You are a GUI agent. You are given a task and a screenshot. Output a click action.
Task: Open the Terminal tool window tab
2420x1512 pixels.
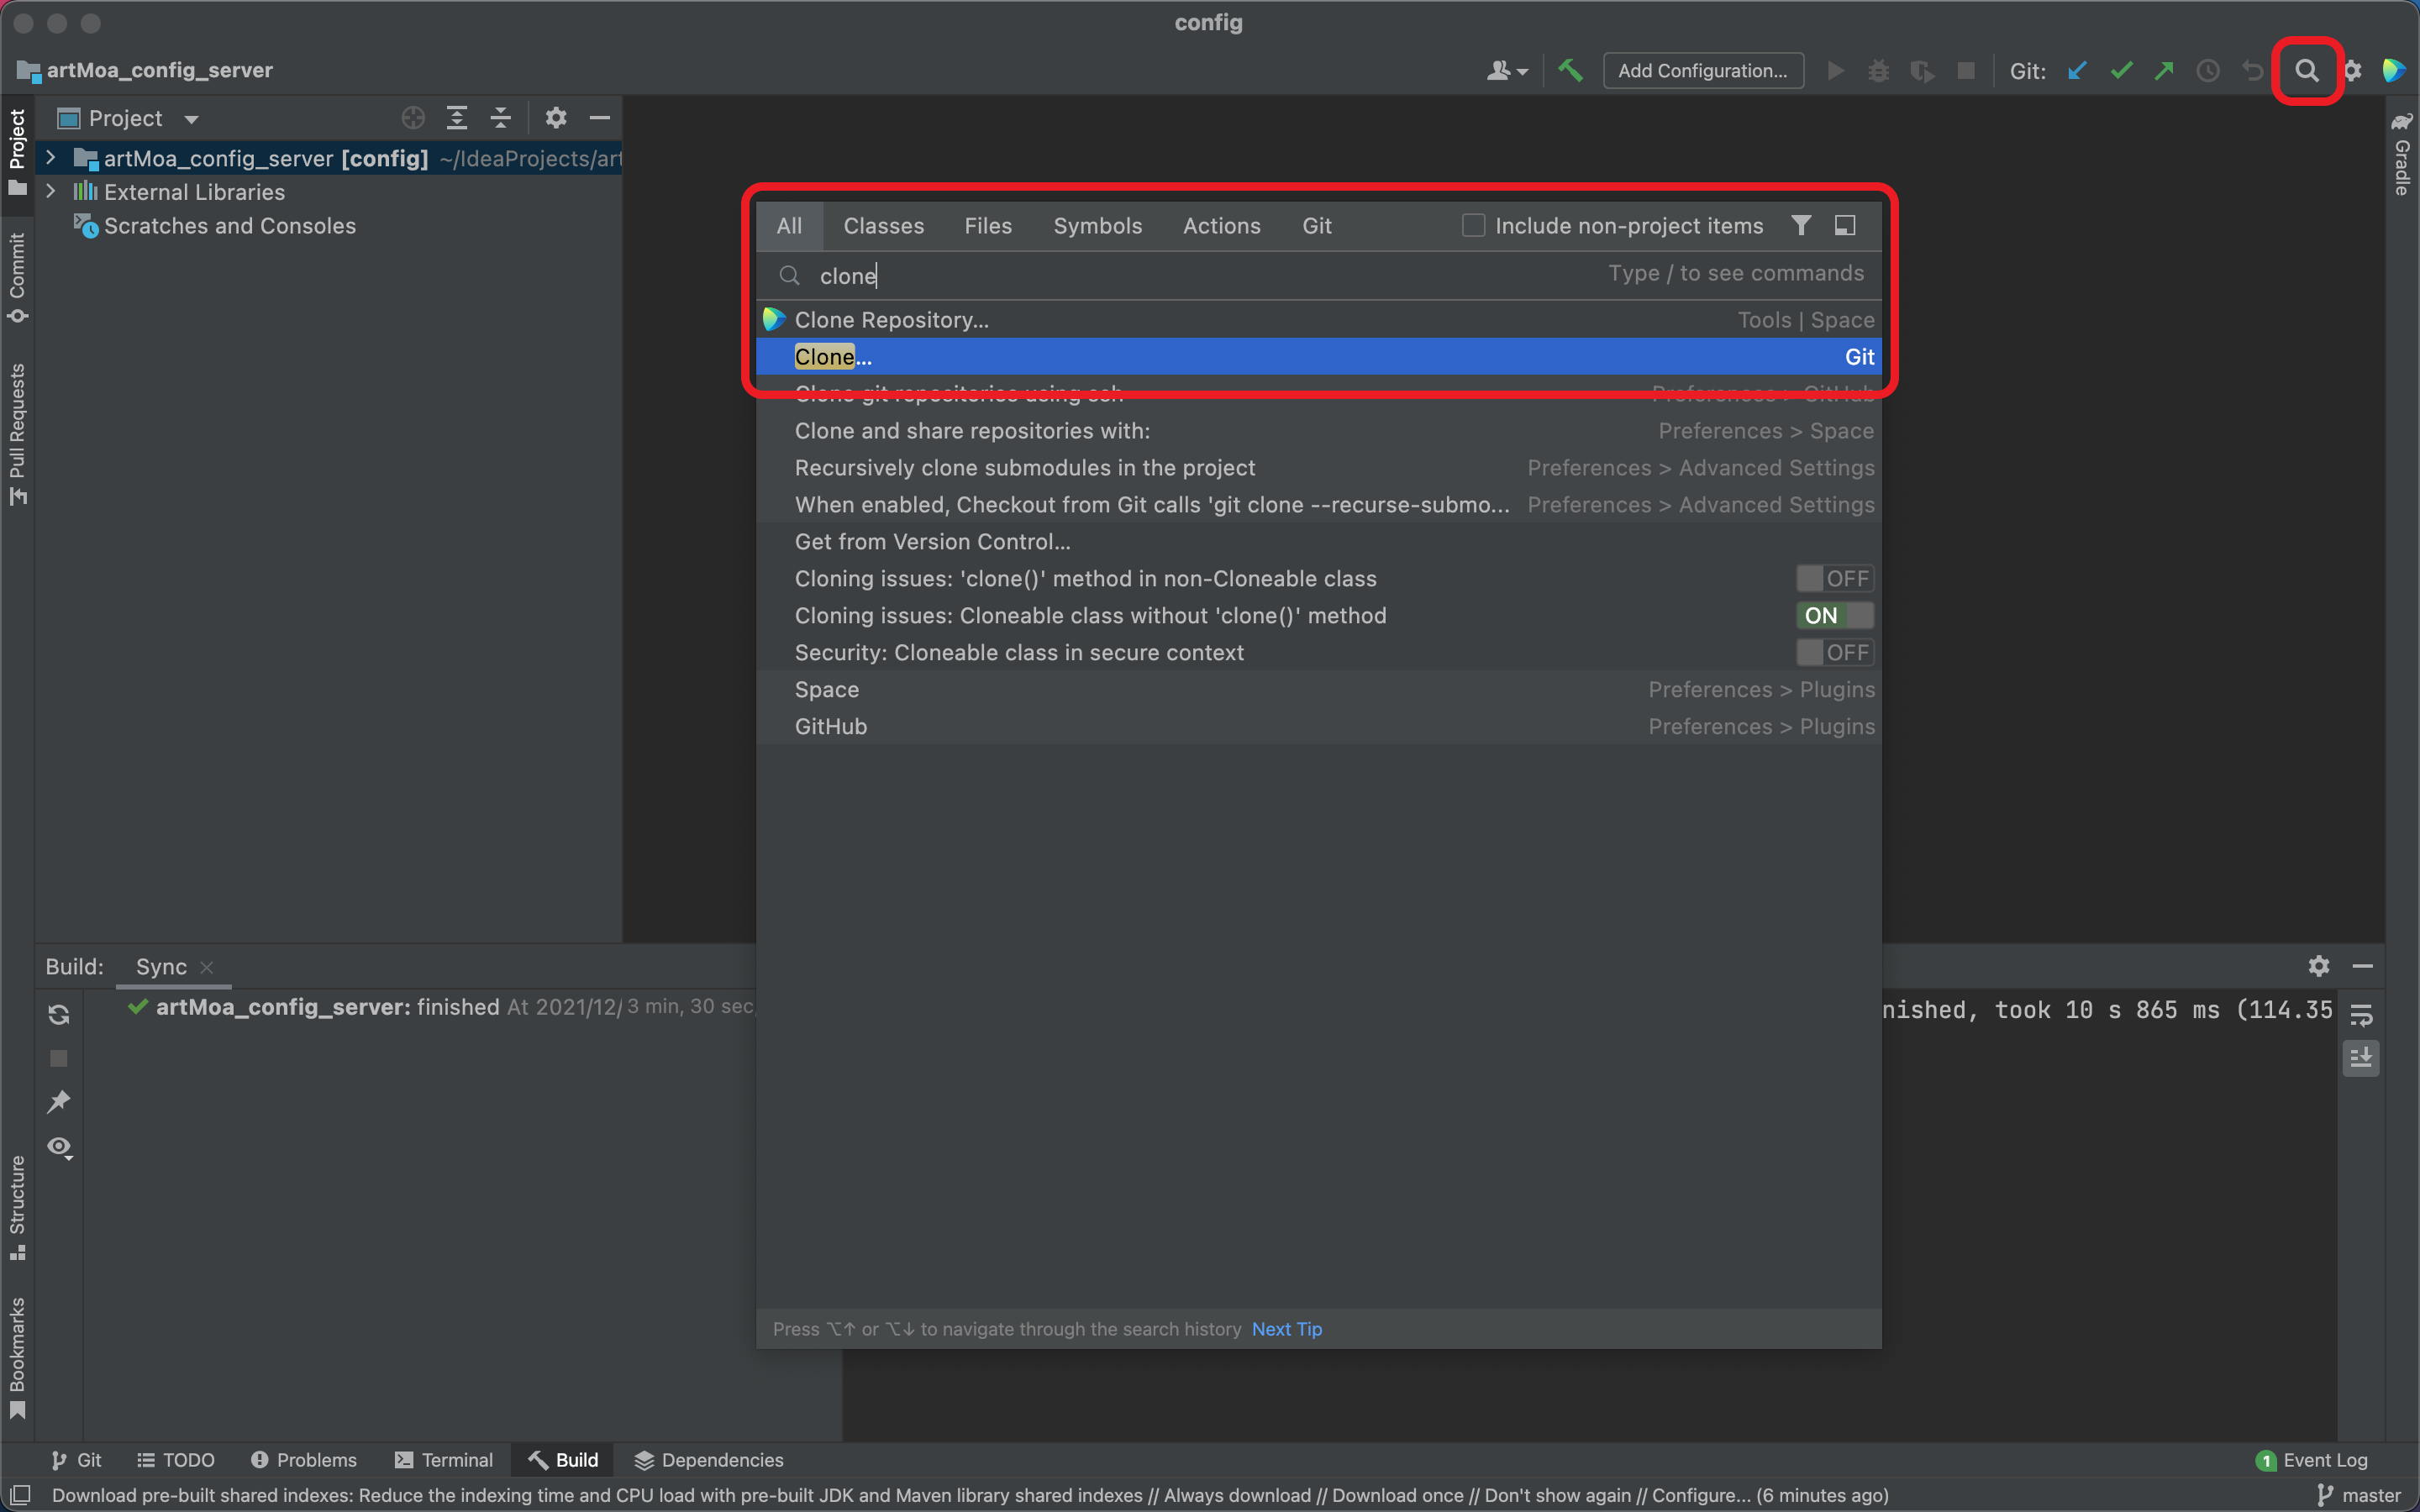[444, 1460]
